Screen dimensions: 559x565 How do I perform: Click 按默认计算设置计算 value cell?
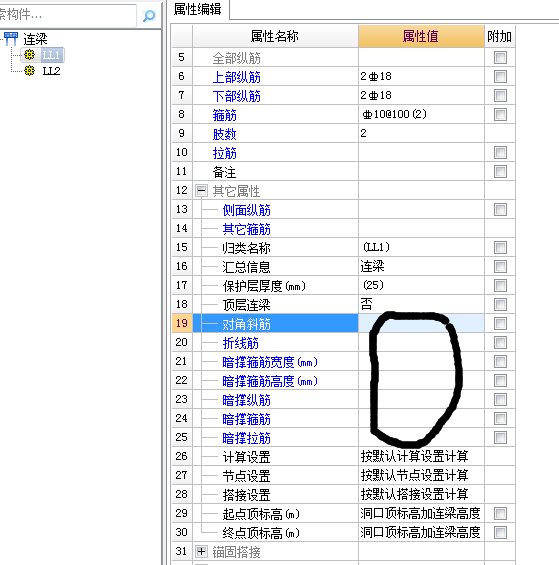pos(421,456)
